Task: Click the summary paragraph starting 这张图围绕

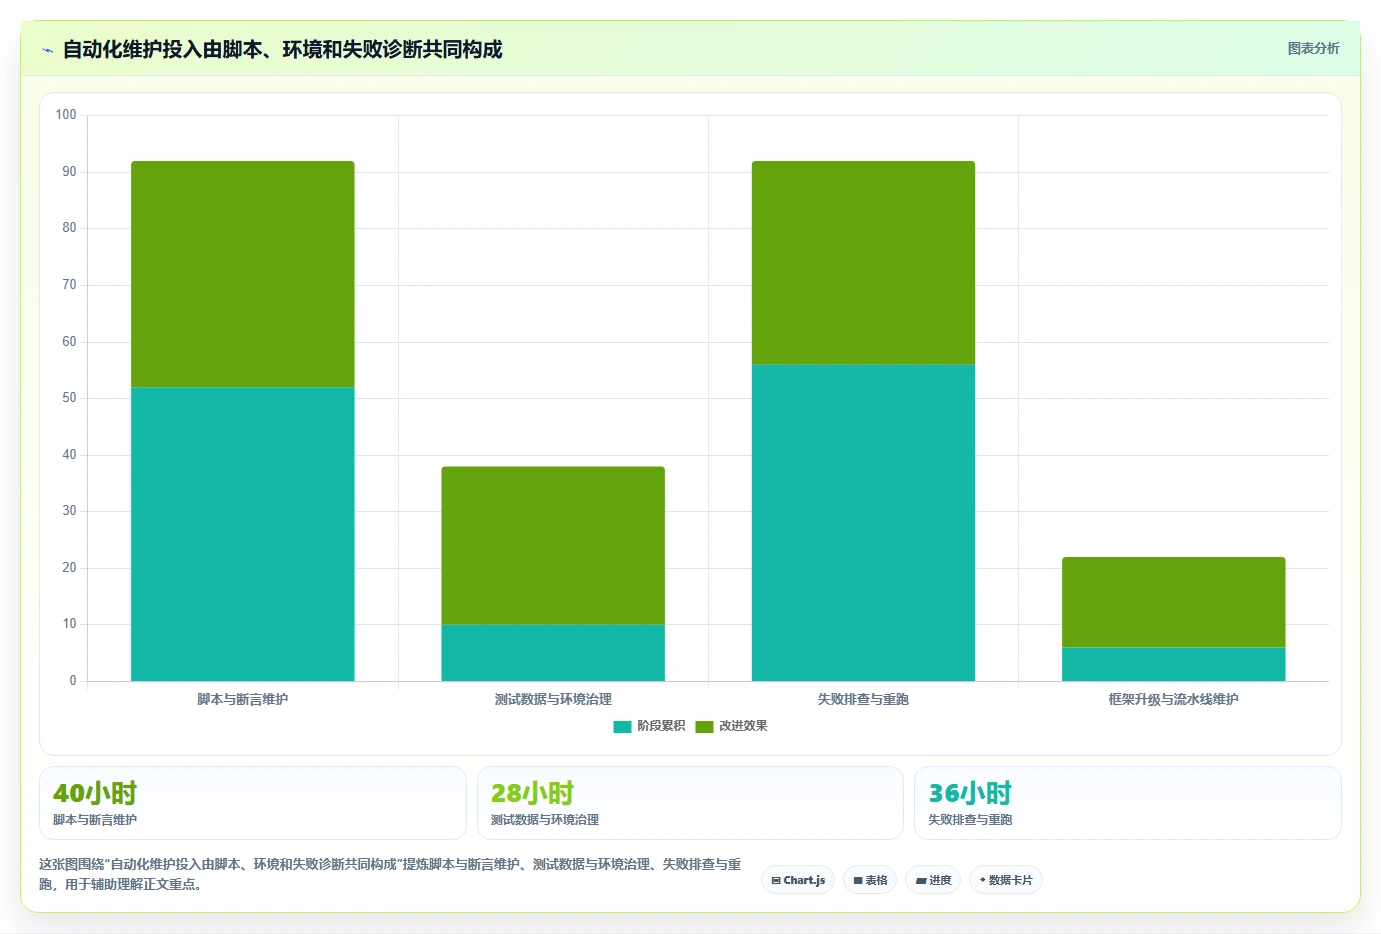Action: click(390, 874)
